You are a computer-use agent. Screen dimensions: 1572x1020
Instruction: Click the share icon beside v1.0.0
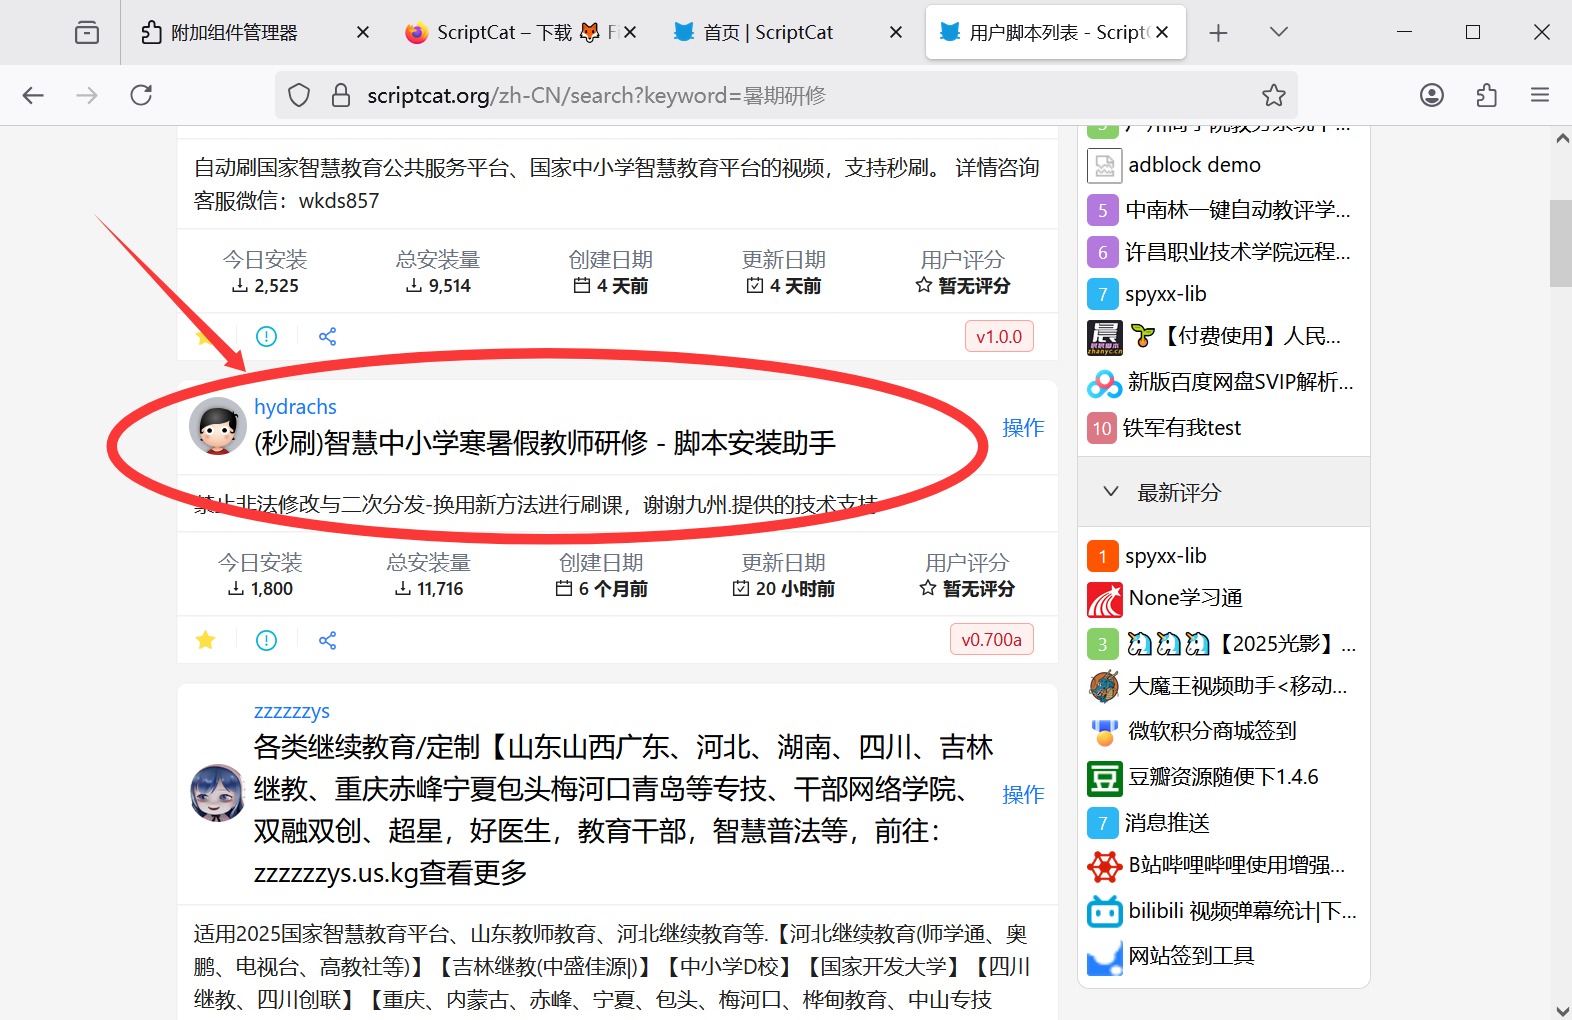pyautogui.click(x=327, y=337)
